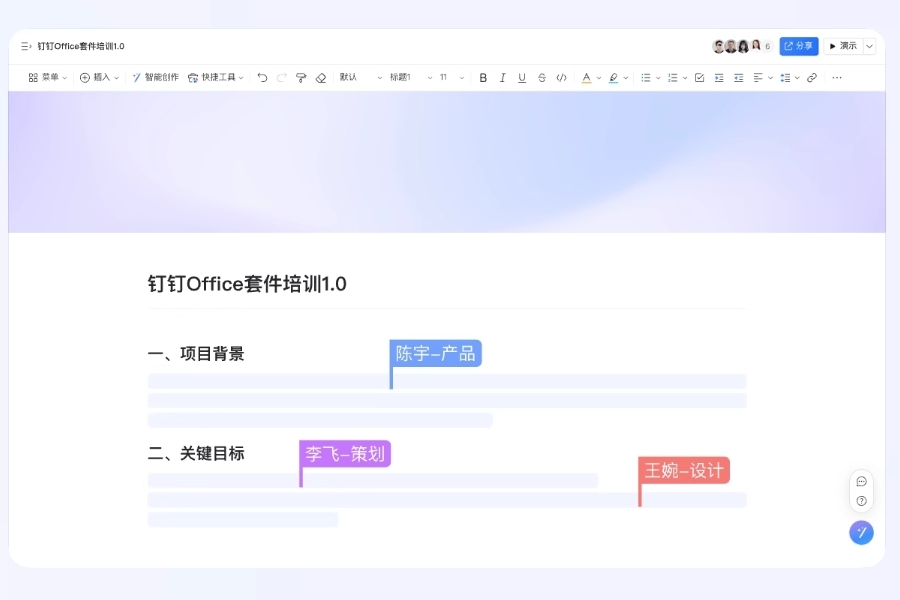This screenshot has width=900, height=600.
Task: Increase paragraph indent
Action: tap(719, 78)
